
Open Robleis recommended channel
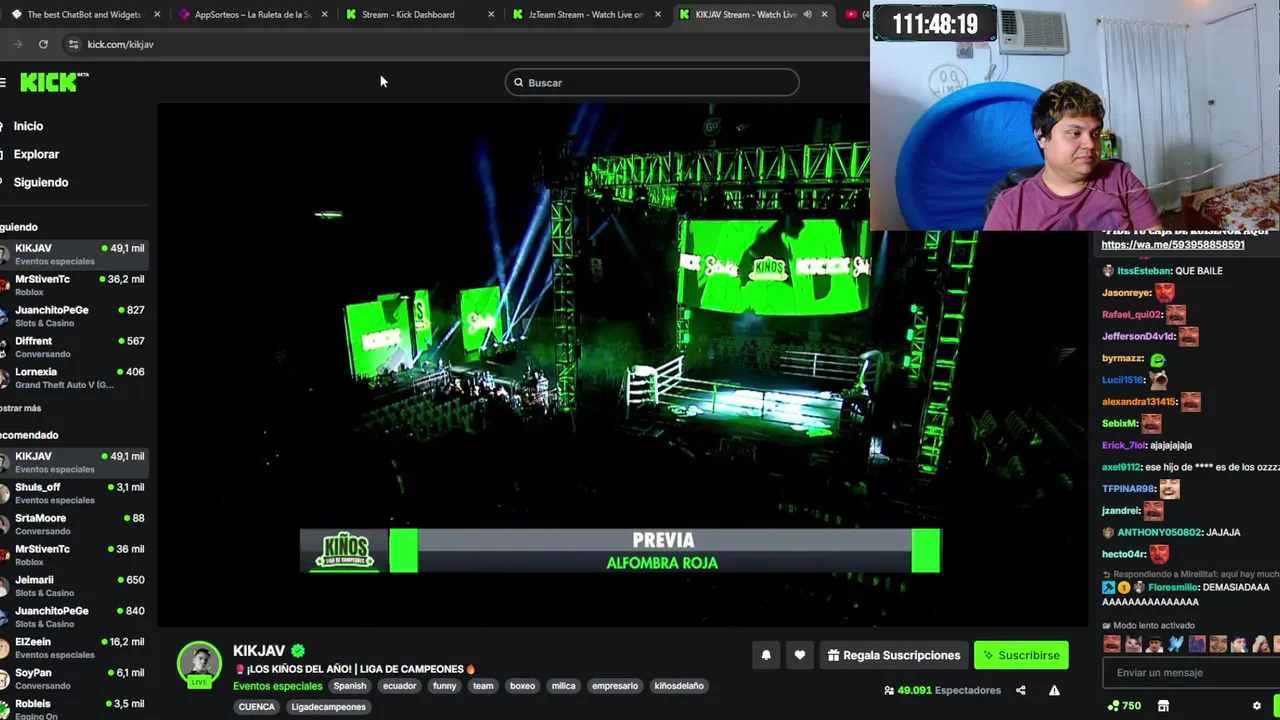76,708
